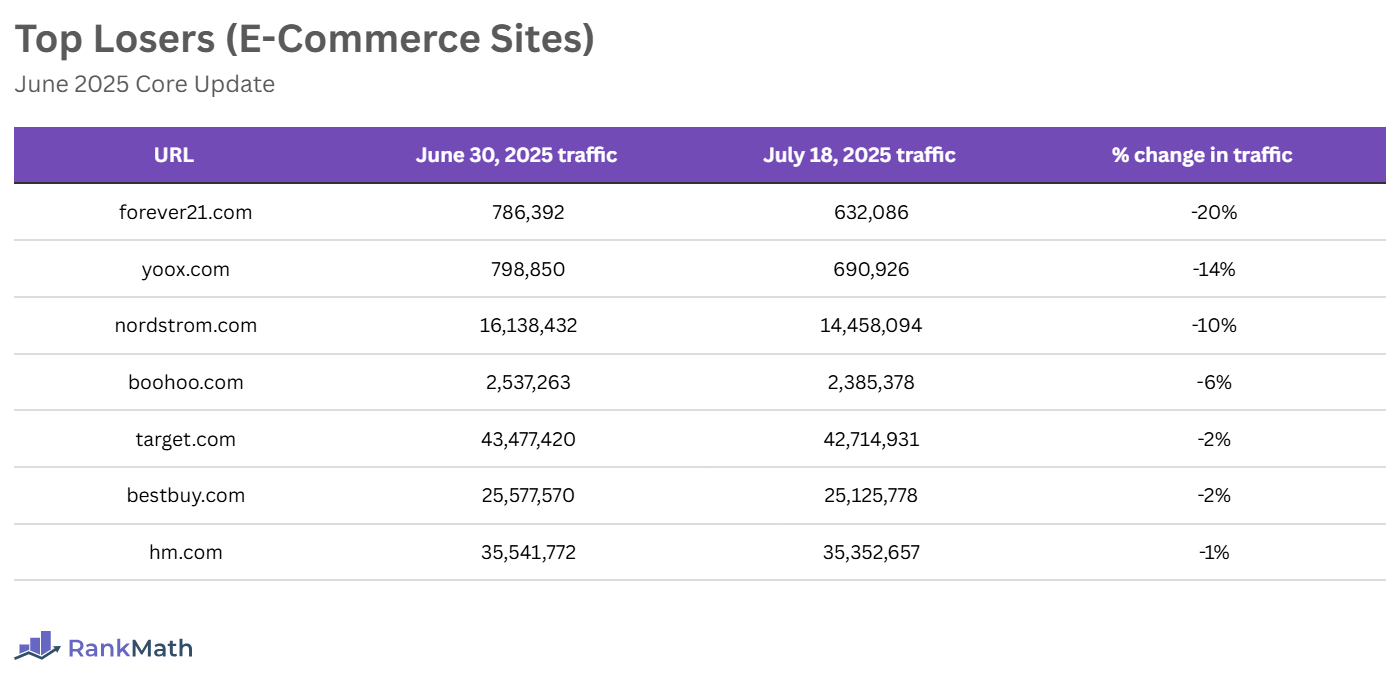1400x680 pixels.
Task: Select the July 18, 2025 traffic header
Action: (859, 155)
